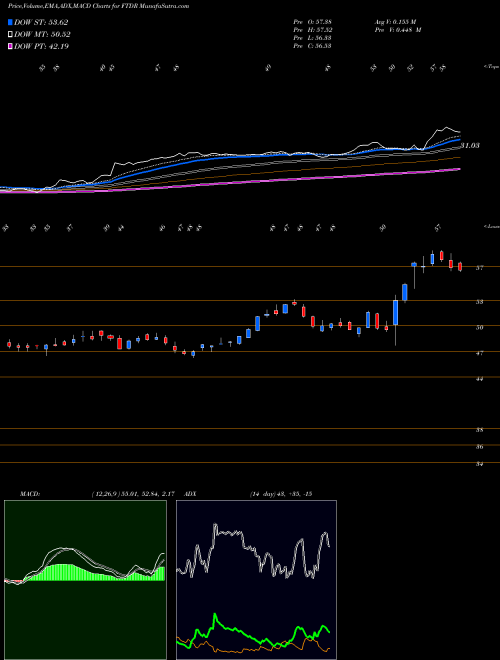Click the 44 price axis label
Viewport: 500px width, 660px height.
(479, 379)
